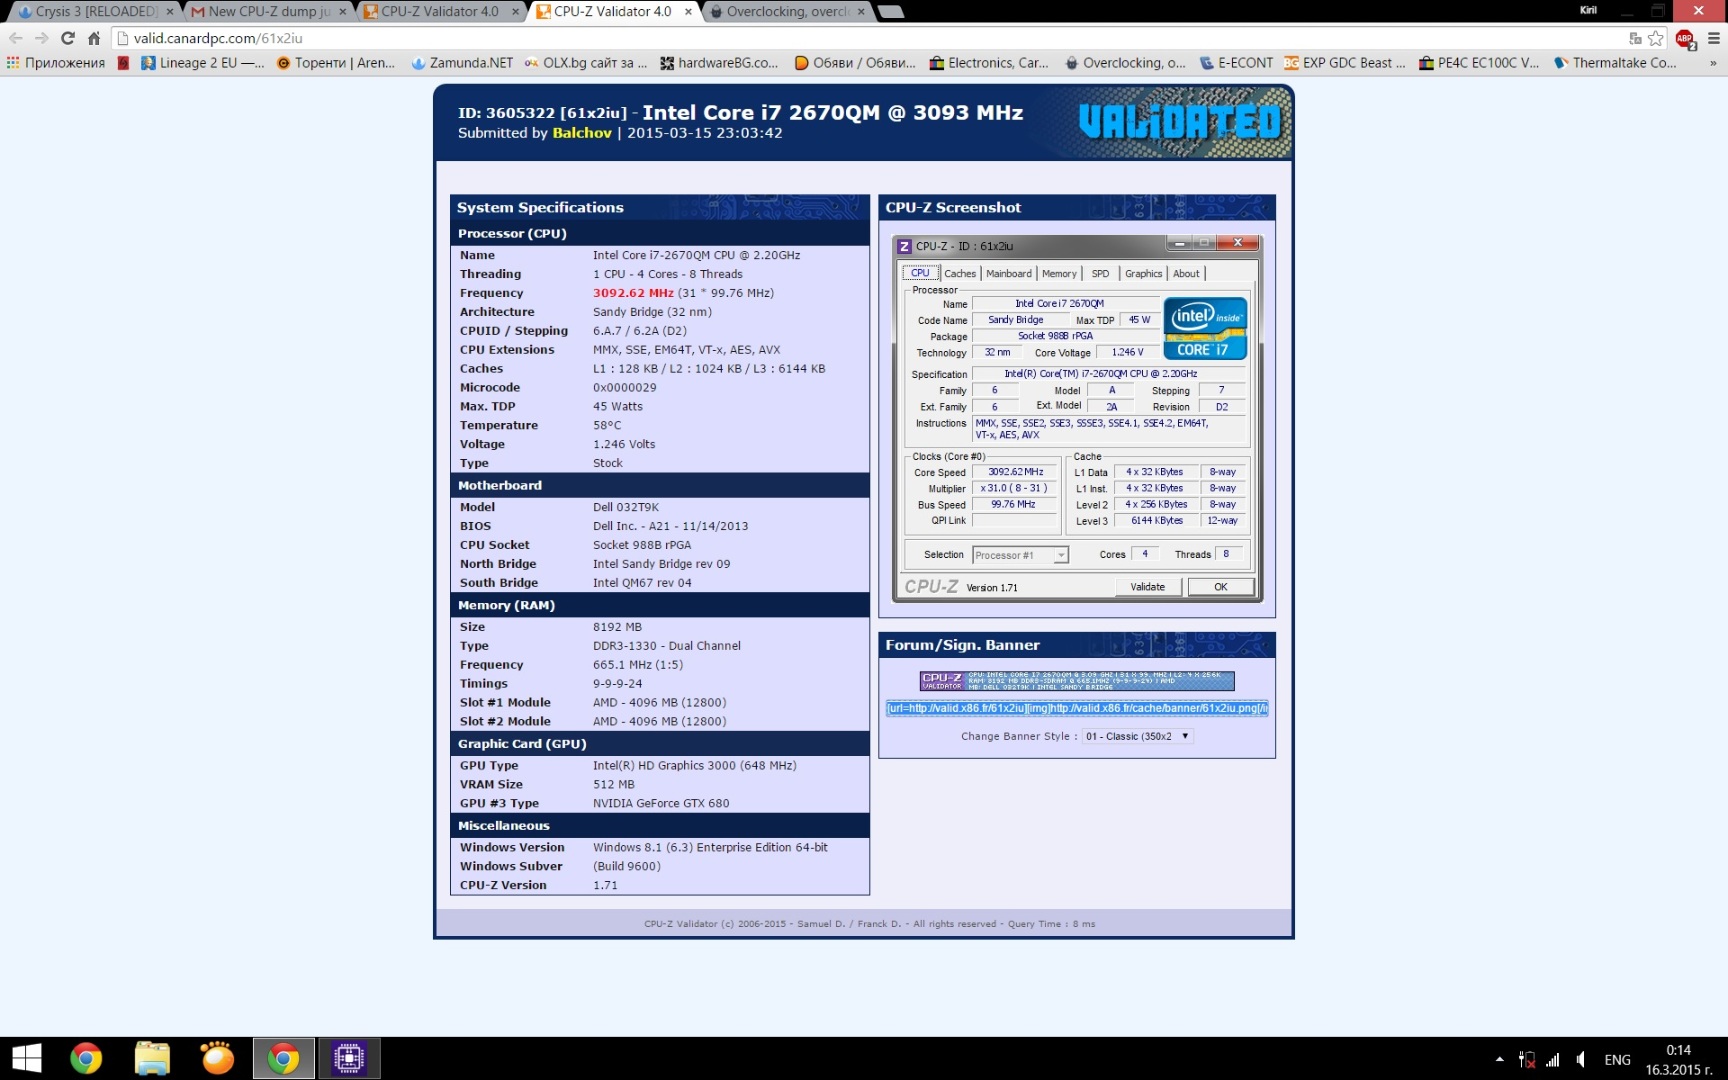
Task: Open the Zamunda.NET bookmark
Action: [462, 62]
